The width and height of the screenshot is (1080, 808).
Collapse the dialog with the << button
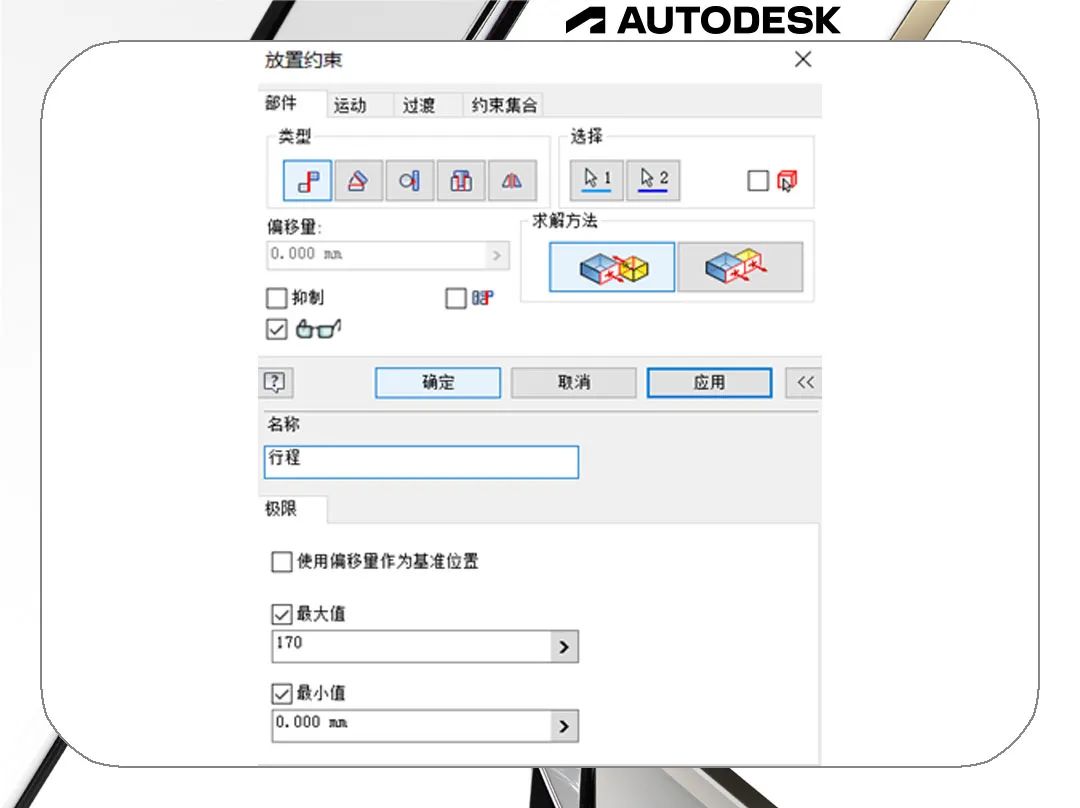tap(804, 382)
